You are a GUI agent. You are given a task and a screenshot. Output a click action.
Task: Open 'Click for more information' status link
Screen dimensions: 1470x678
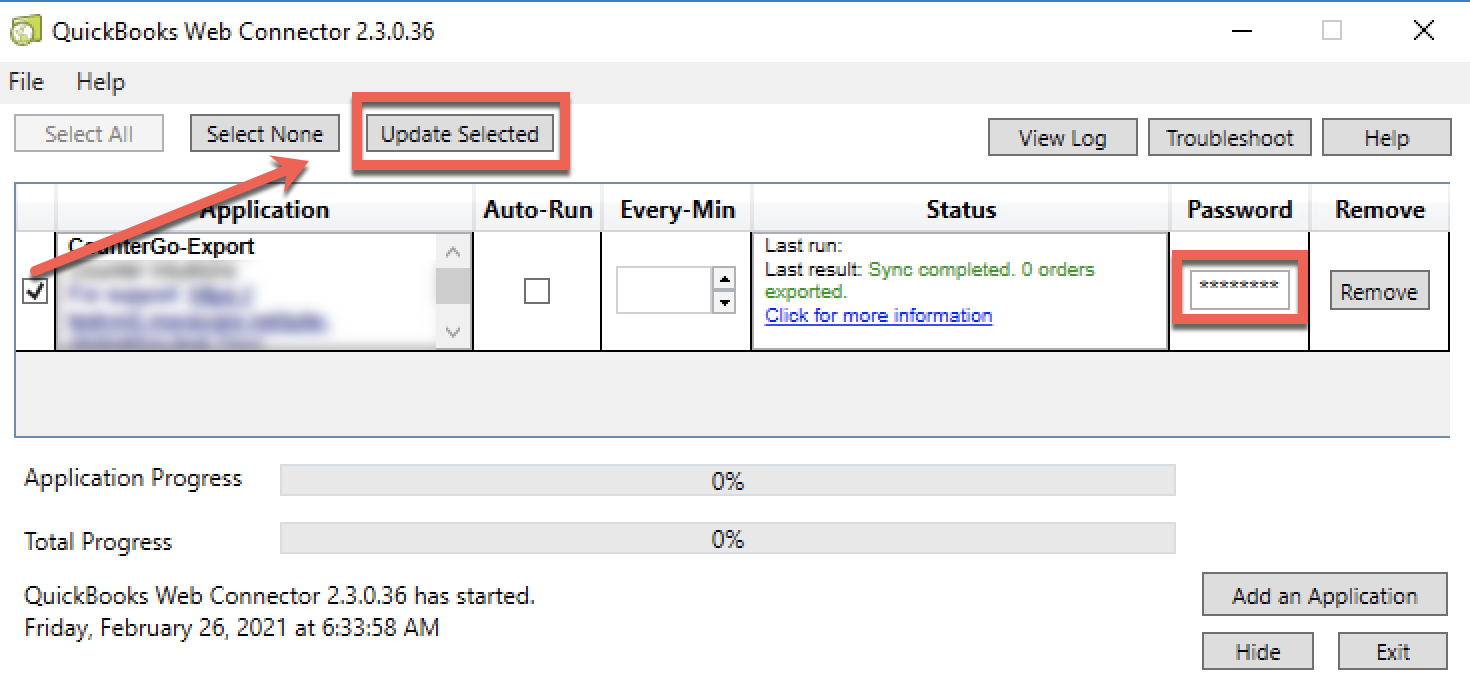[x=877, y=315]
